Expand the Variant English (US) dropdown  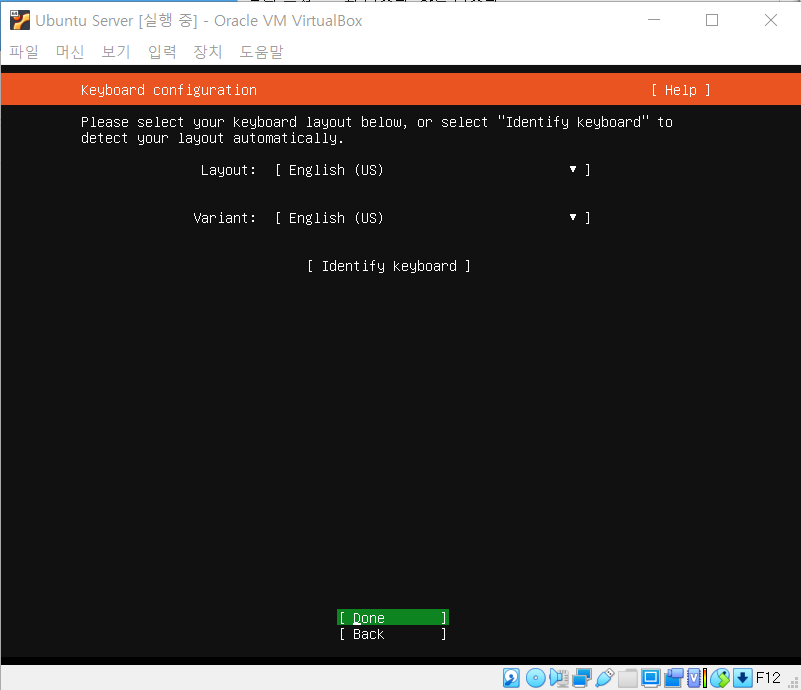pos(433,218)
